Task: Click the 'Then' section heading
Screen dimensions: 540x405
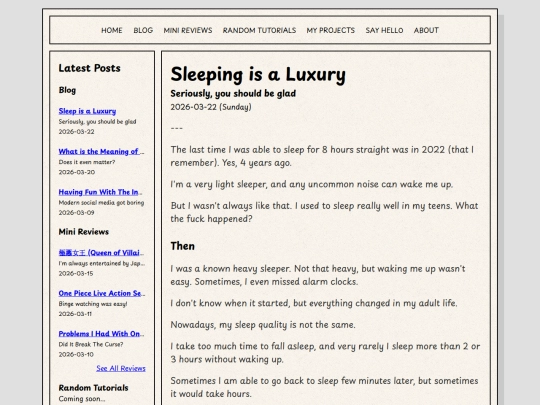Action: (183, 246)
